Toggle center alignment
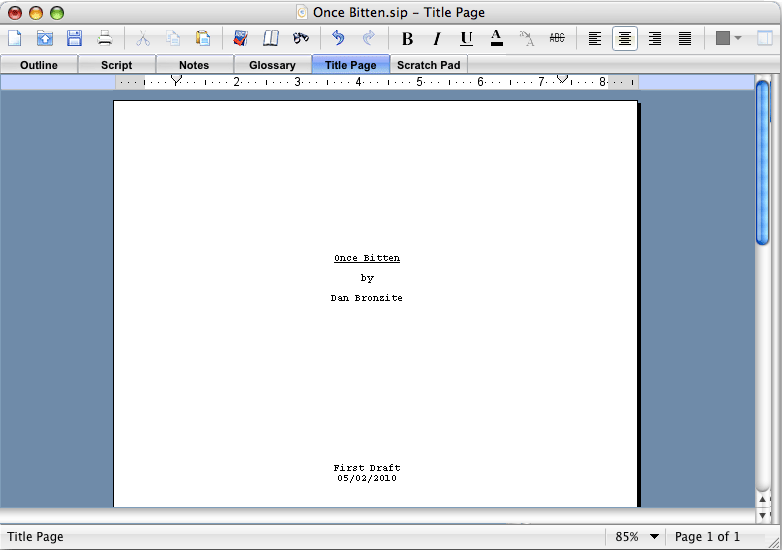782x550 pixels. pyautogui.click(x=624, y=38)
